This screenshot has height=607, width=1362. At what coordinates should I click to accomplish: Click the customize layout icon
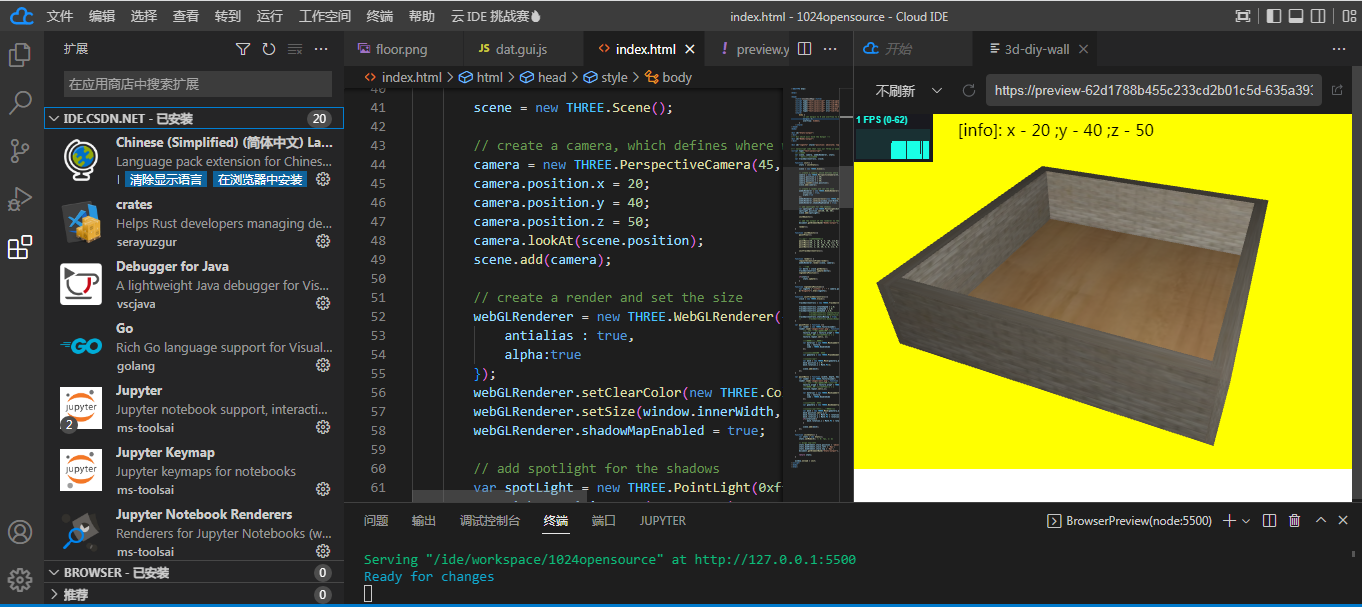pyautogui.click(x=1345, y=16)
